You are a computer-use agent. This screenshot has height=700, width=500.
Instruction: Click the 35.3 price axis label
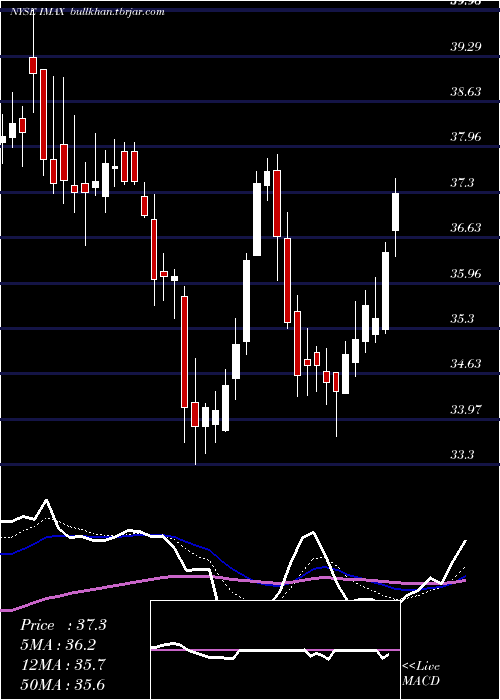pos(462,319)
